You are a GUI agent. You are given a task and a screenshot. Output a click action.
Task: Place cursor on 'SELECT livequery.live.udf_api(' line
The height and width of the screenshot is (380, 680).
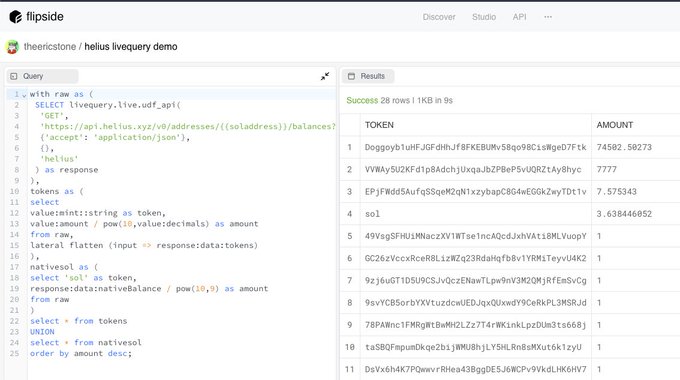pos(108,105)
